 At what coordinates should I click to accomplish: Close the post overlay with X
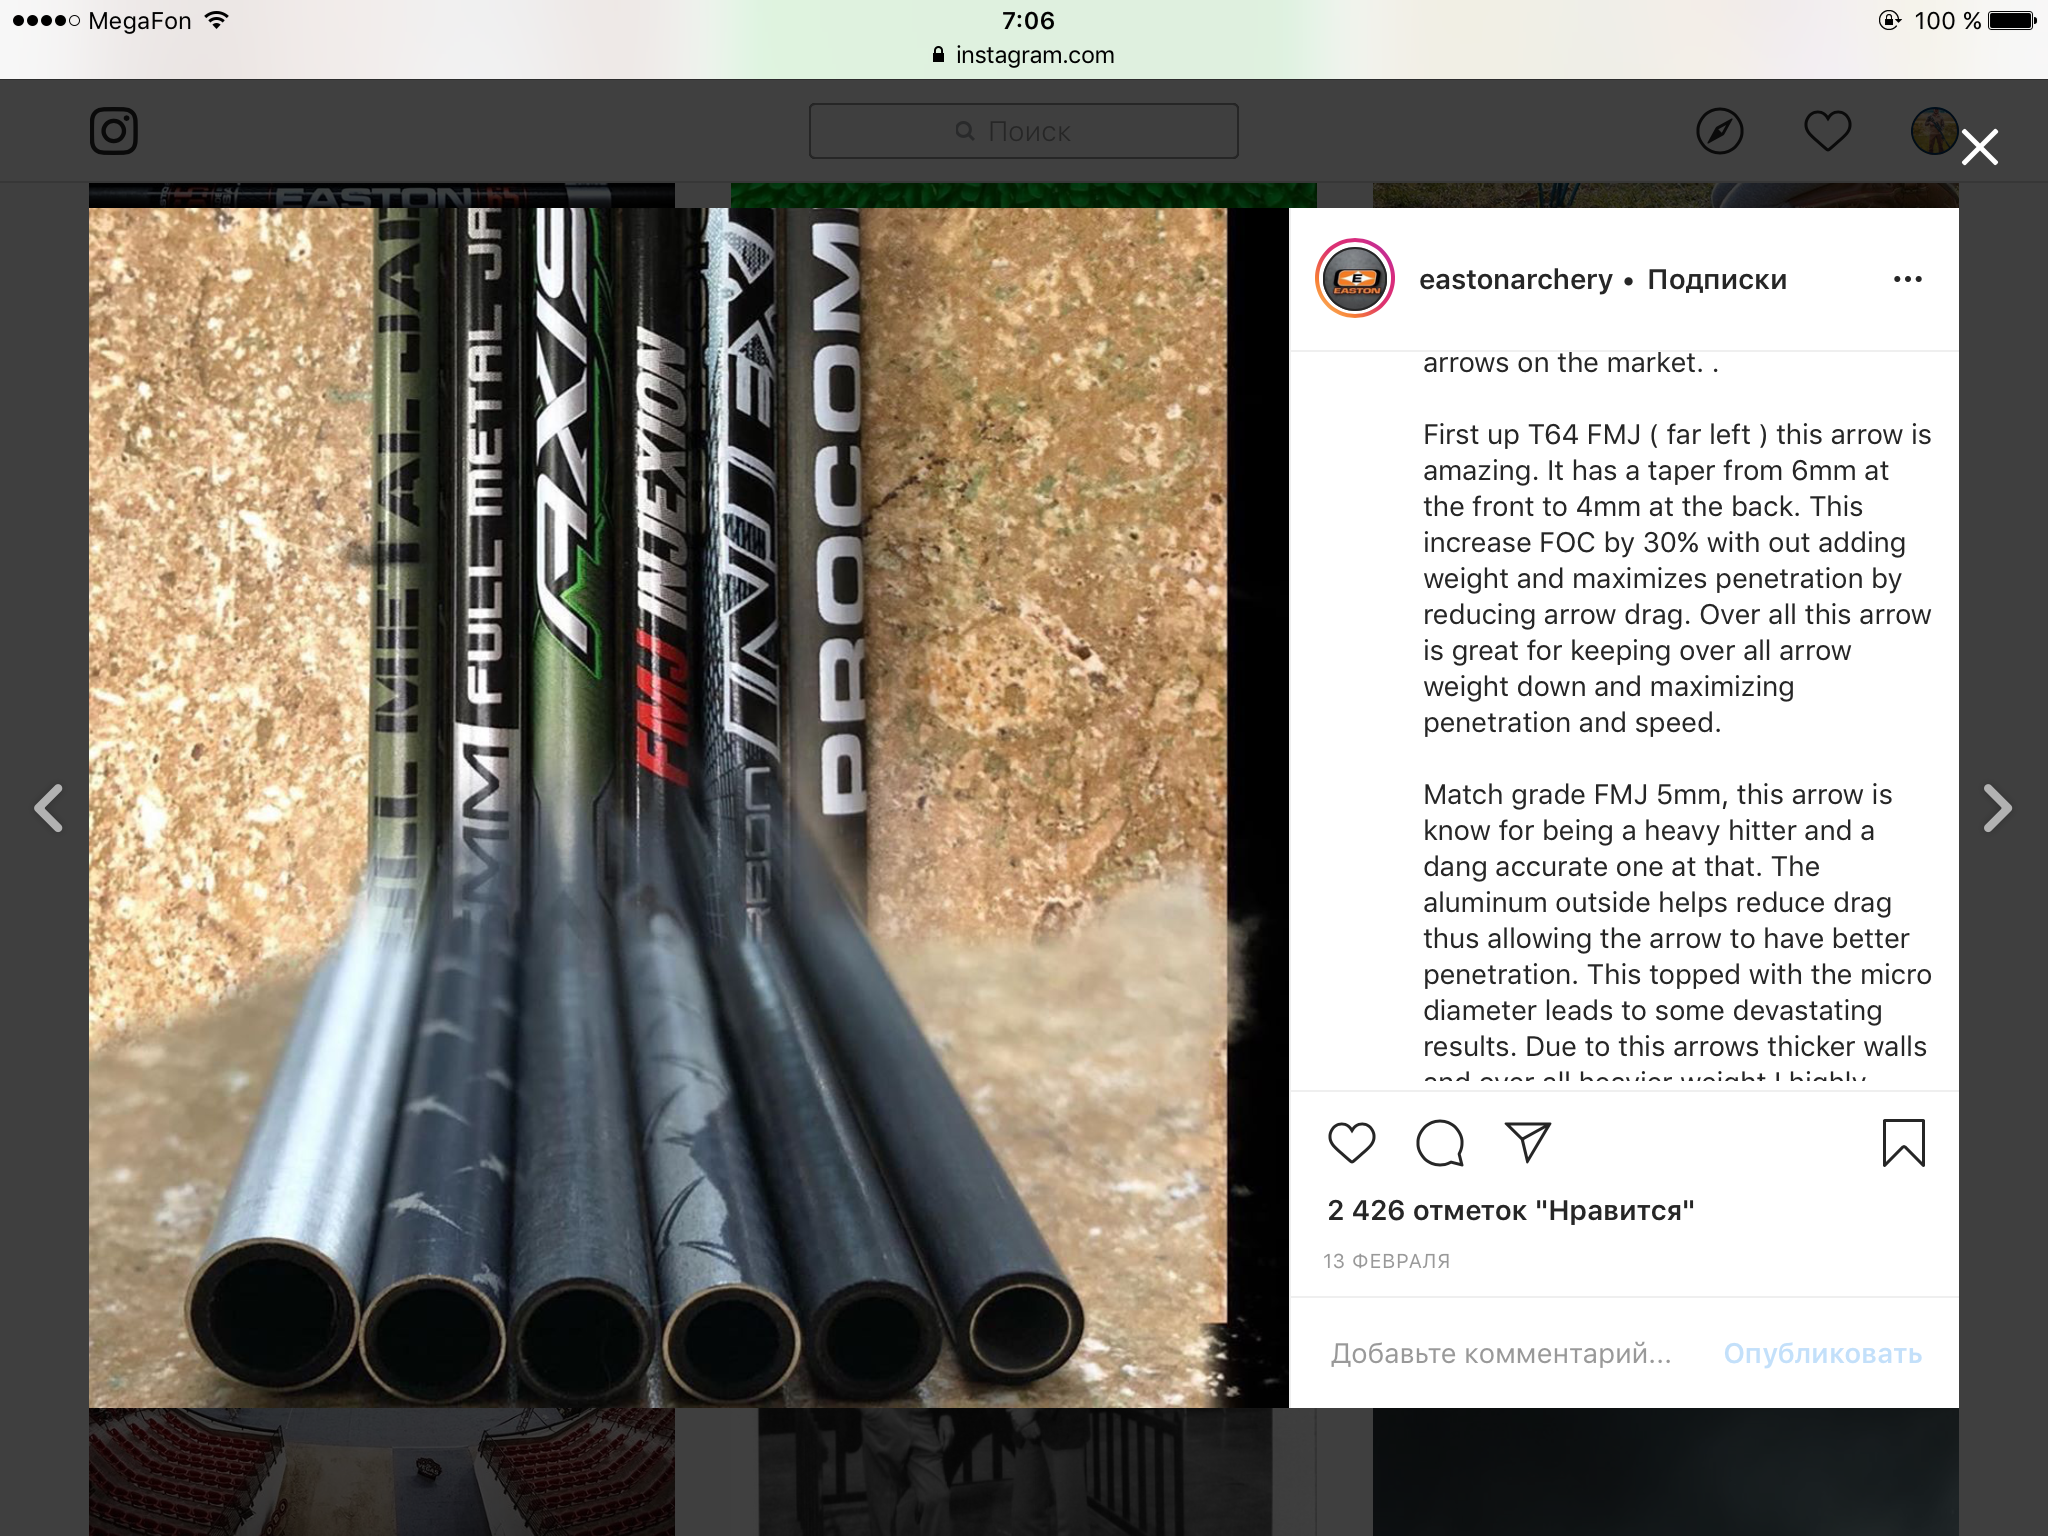[1979, 147]
